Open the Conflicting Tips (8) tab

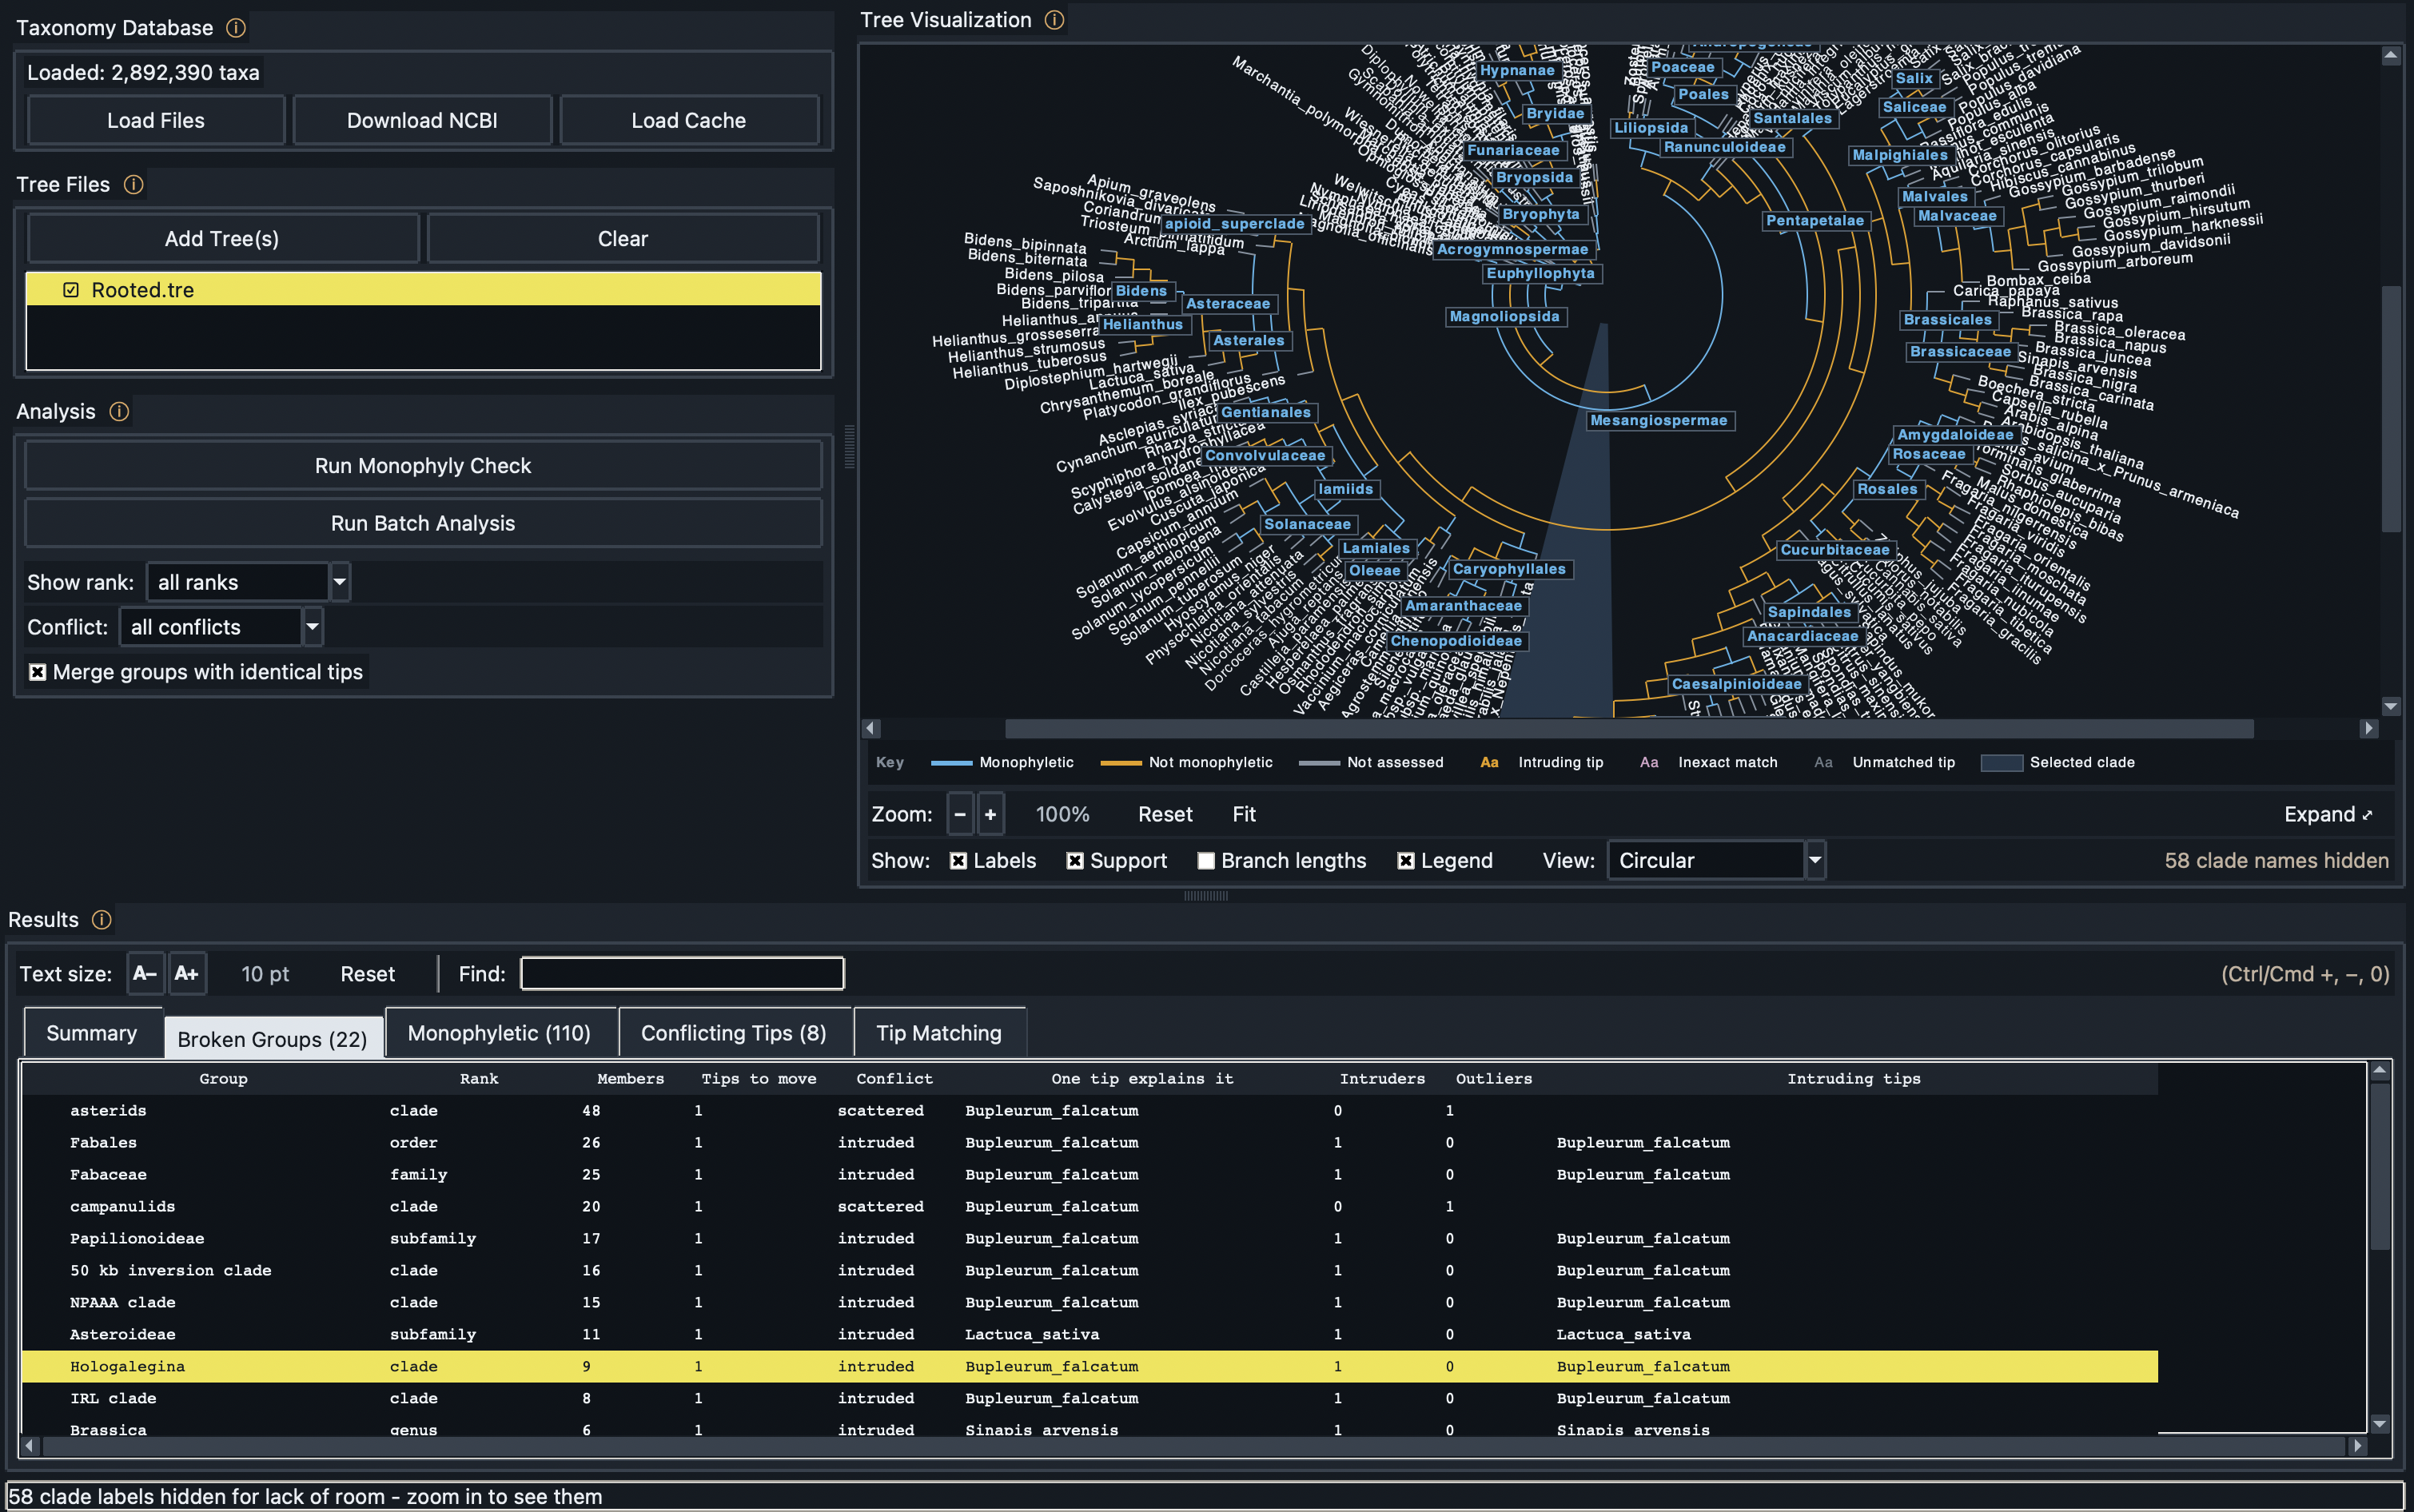[734, 1033]
